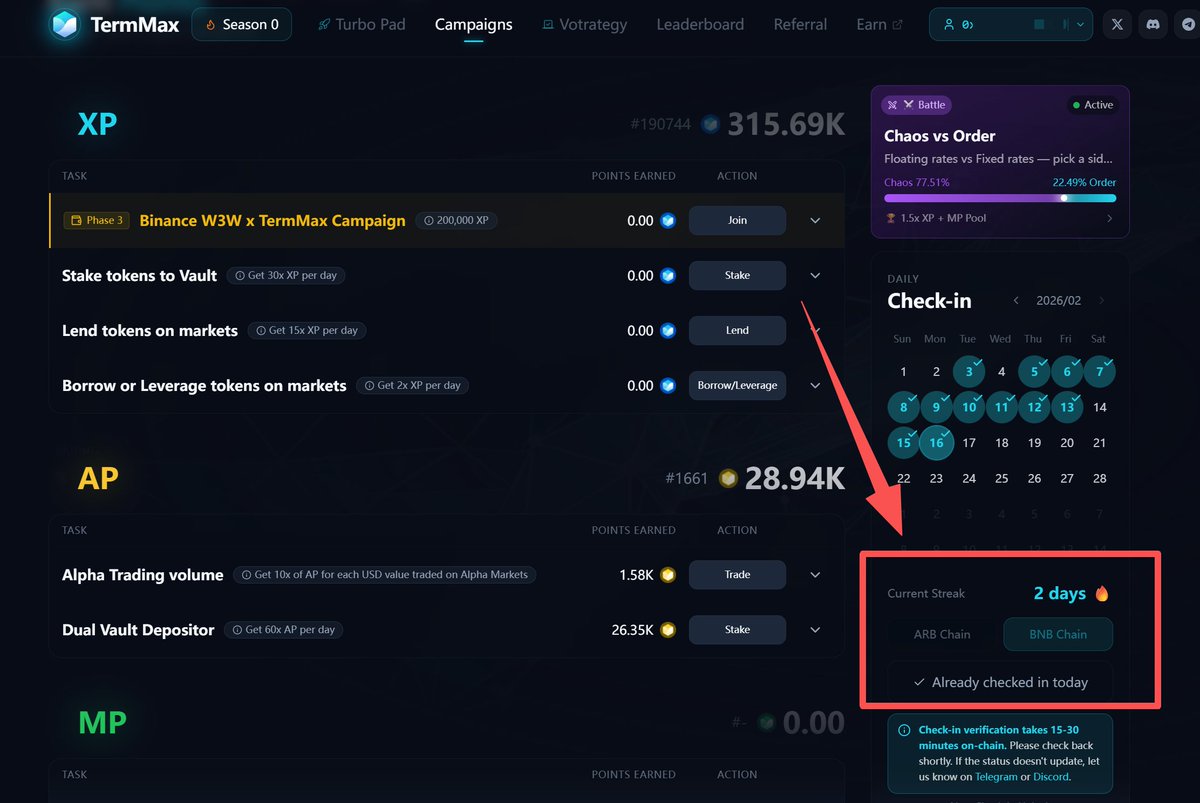Click the Season 0 badge
Image resolution: width=1200 pixels, height=803 pixels.
point(241,24)
